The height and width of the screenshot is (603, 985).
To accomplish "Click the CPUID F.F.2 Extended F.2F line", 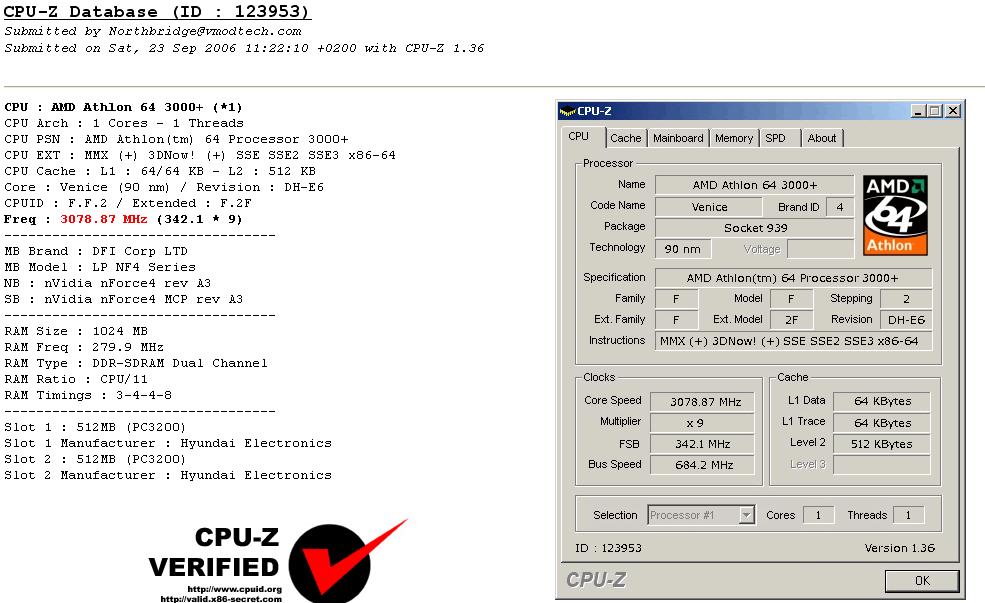I will [x=128, y=203].
